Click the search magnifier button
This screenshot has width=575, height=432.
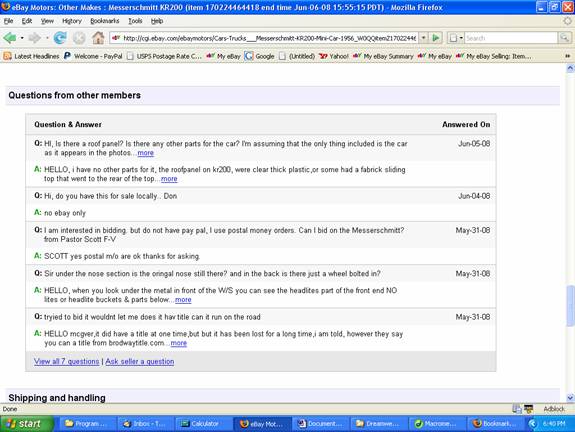[x=564, y=38]
